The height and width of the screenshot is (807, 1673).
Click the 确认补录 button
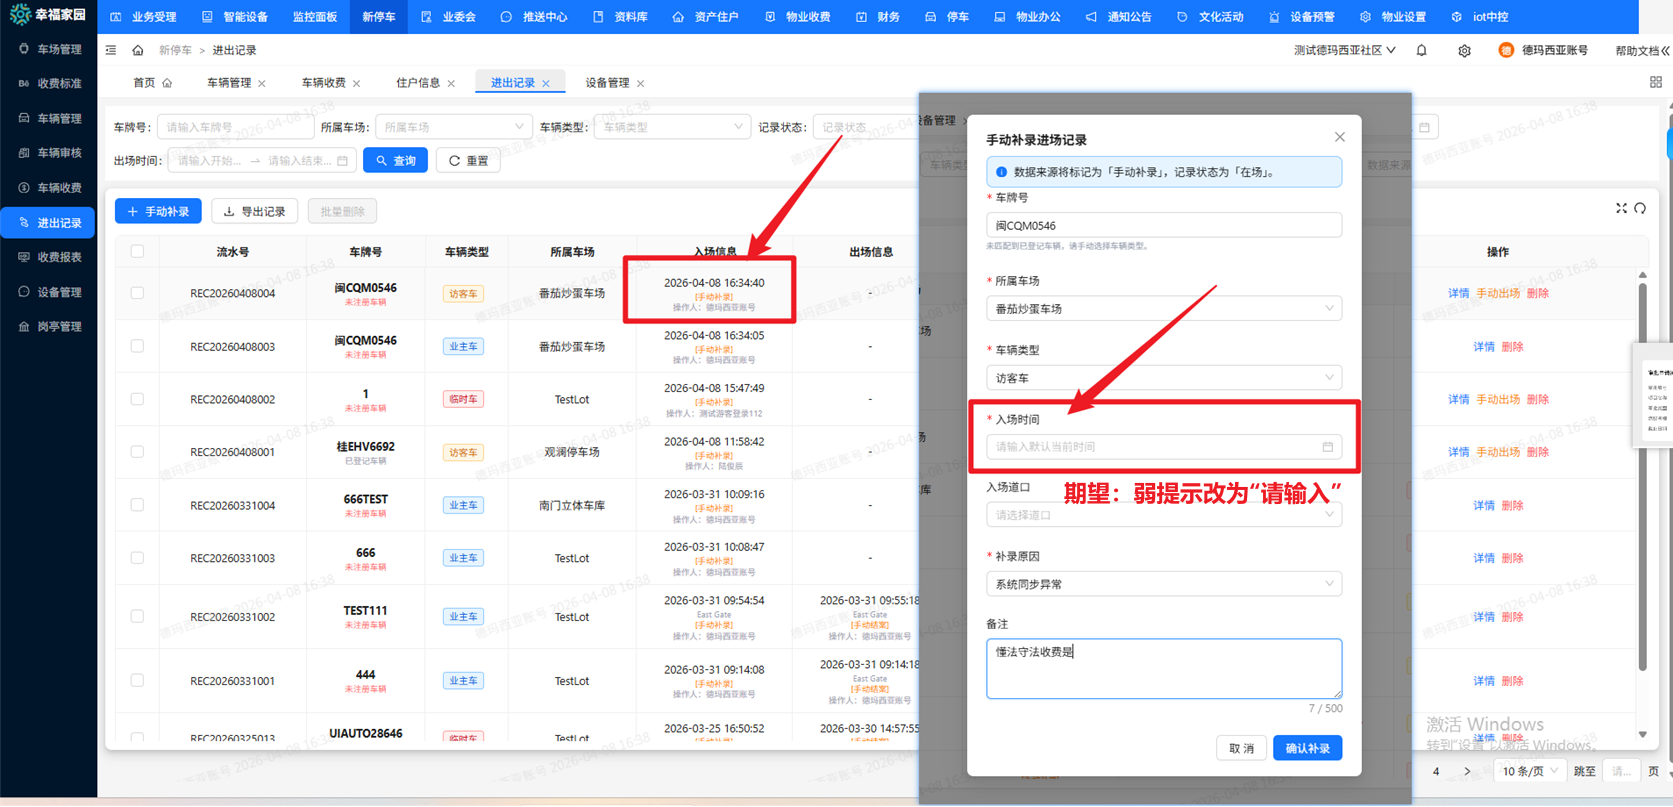pos(1307,748)
